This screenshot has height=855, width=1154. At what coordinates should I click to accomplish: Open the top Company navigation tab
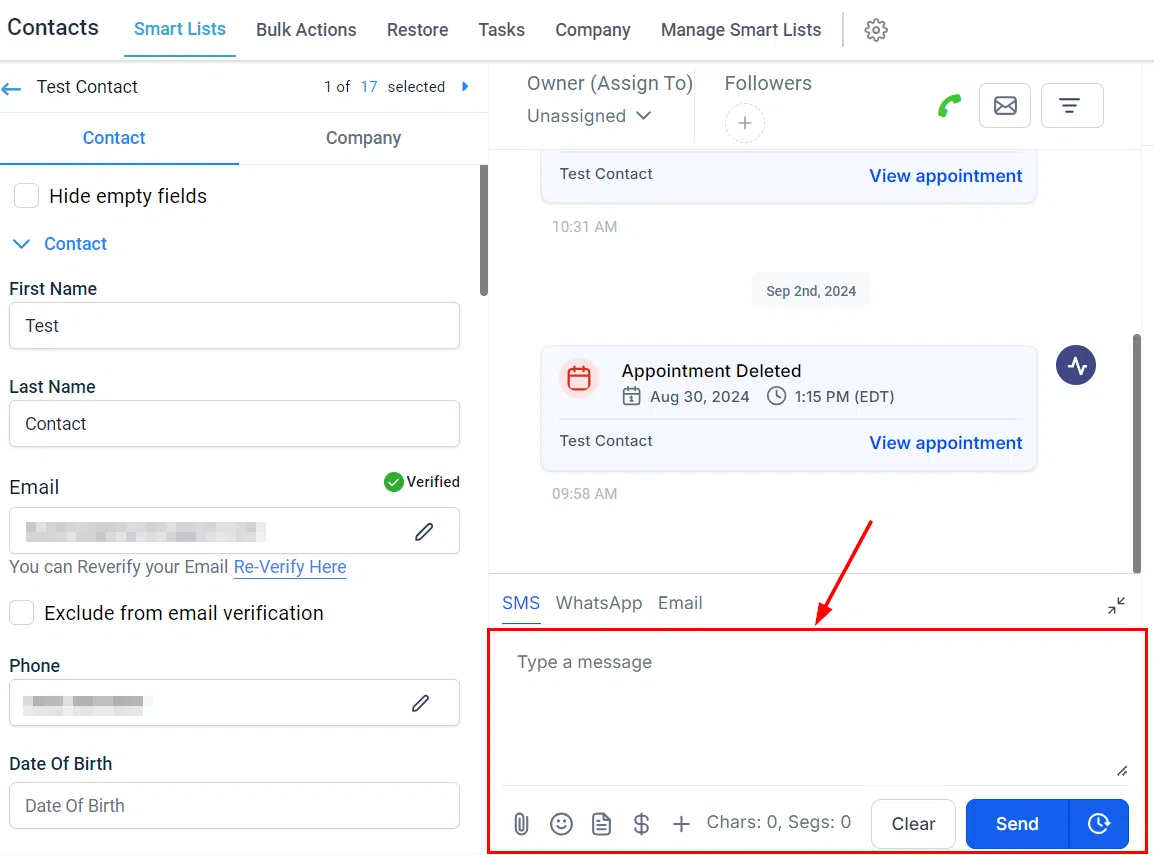[592, 30]
